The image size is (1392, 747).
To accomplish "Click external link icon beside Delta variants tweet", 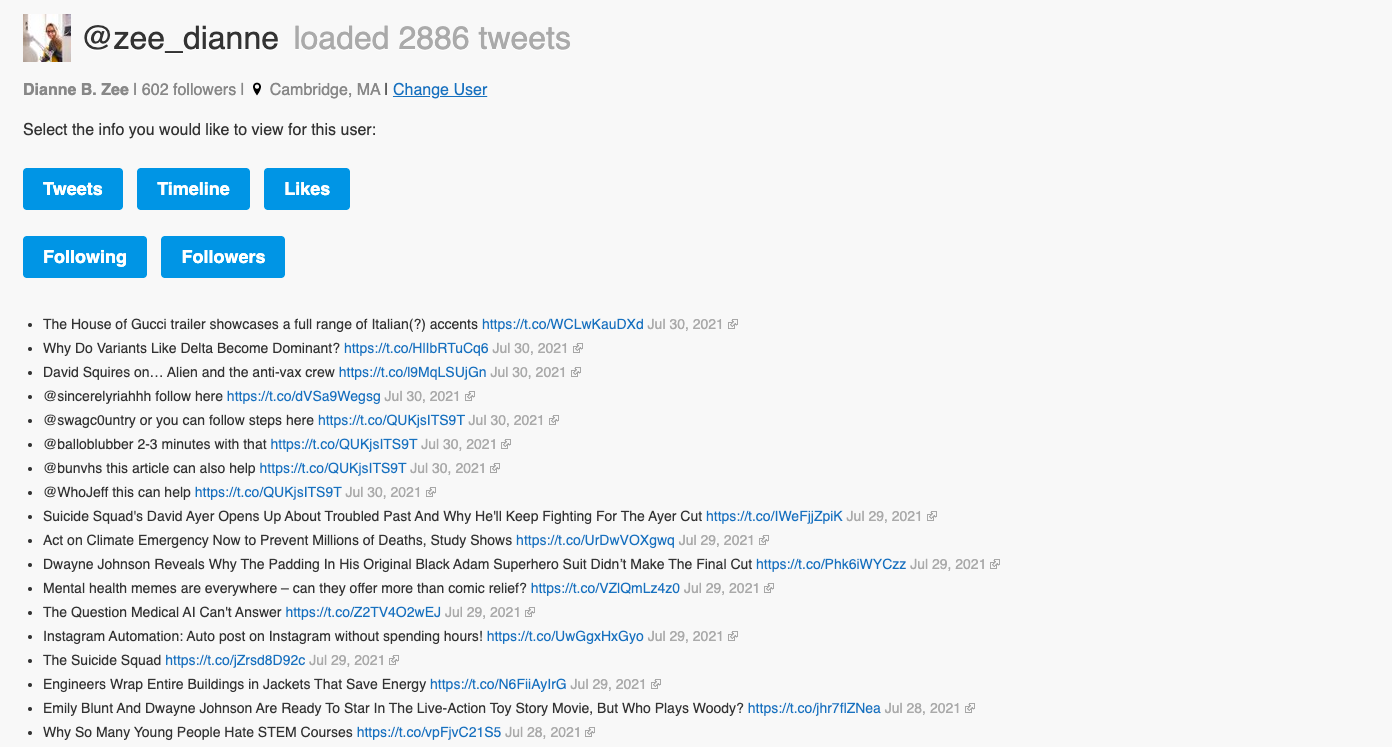I will point(577,348).
